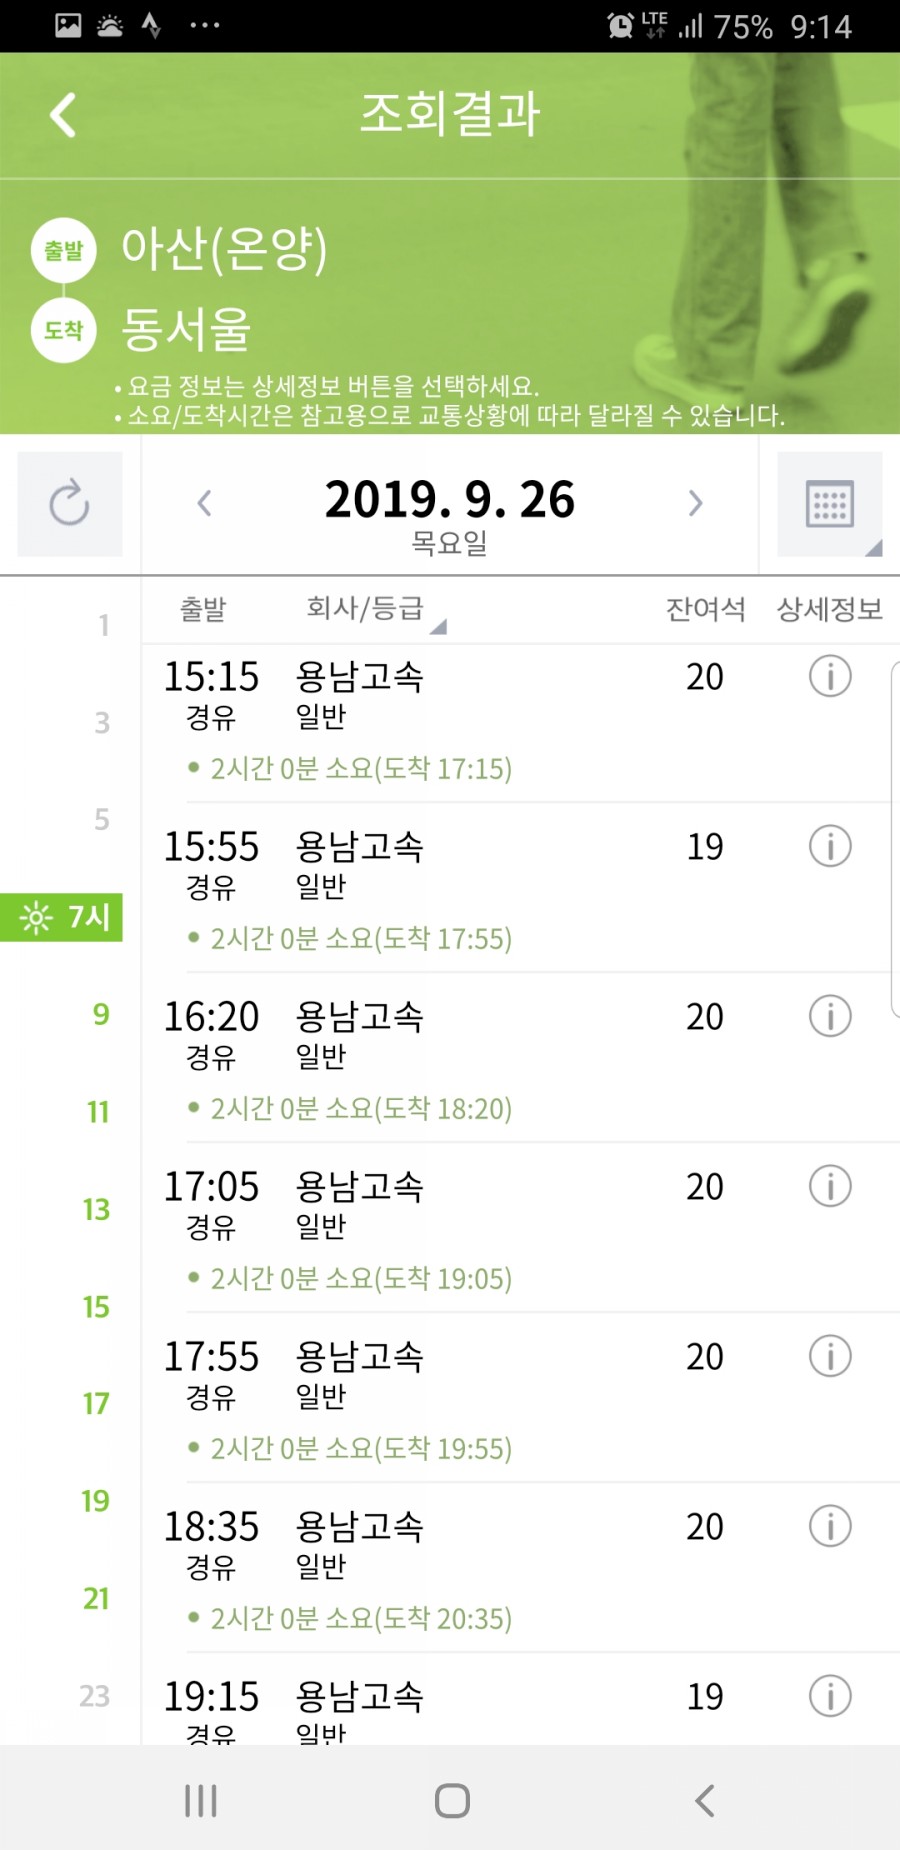Refresh the bus schedule results
Viewport: 900px width, 1850px height.
(70, 503)
